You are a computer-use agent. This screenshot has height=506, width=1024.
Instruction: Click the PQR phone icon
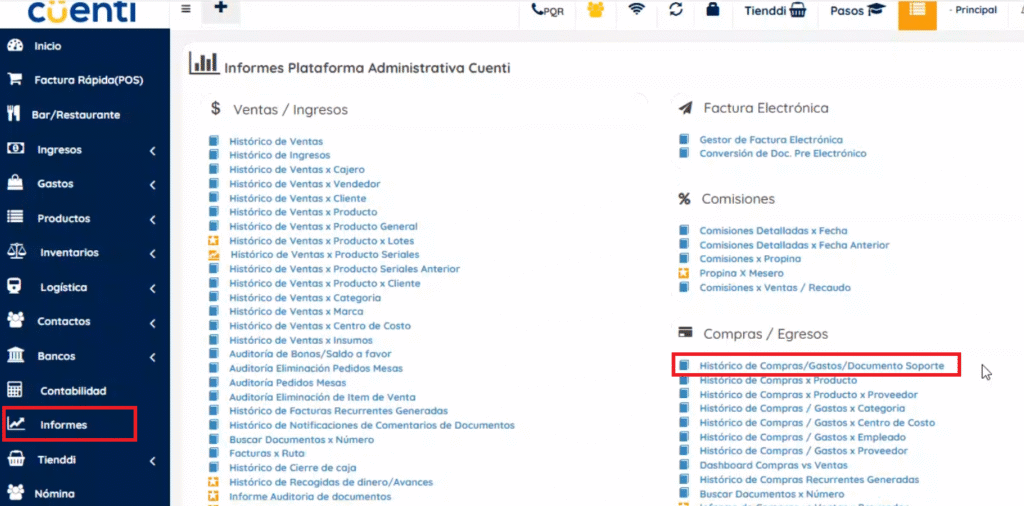547,10
